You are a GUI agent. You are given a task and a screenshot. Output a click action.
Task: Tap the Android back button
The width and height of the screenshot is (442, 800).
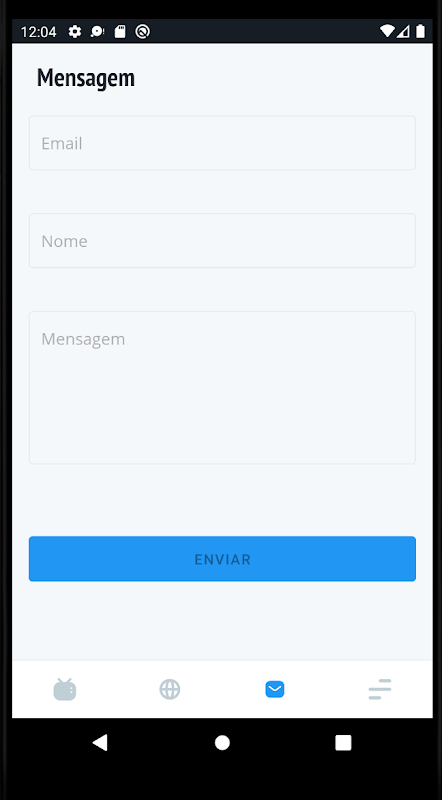click(100, 743)
